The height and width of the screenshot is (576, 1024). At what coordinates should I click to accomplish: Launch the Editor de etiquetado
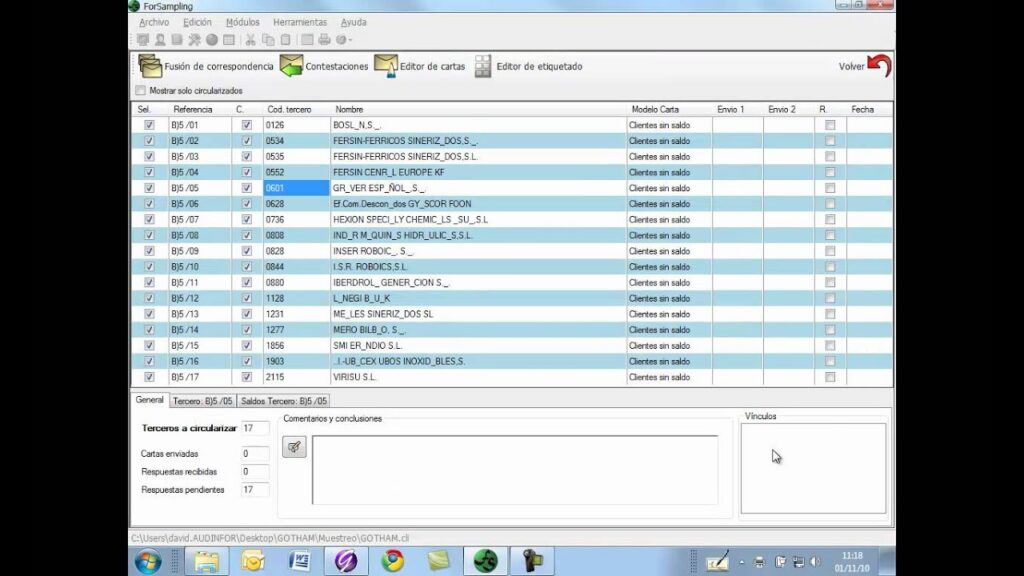pyautogui.click(x=483, y=67)
